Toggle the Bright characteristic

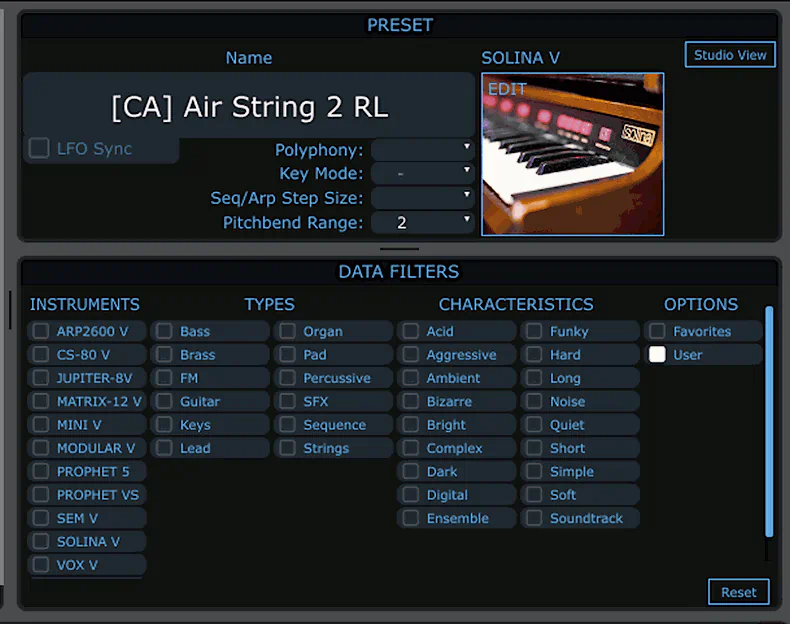411,425
